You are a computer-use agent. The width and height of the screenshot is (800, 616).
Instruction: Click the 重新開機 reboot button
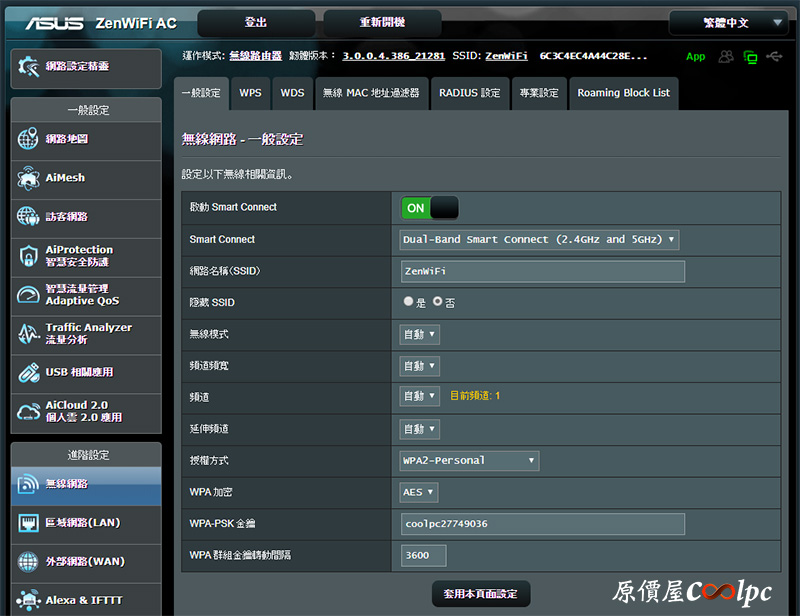click(382, 23)
